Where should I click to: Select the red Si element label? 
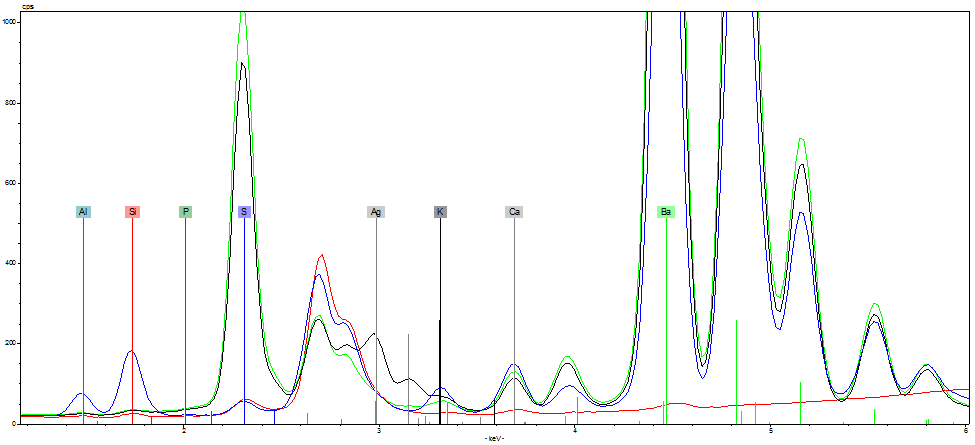(x=132, y=212)
